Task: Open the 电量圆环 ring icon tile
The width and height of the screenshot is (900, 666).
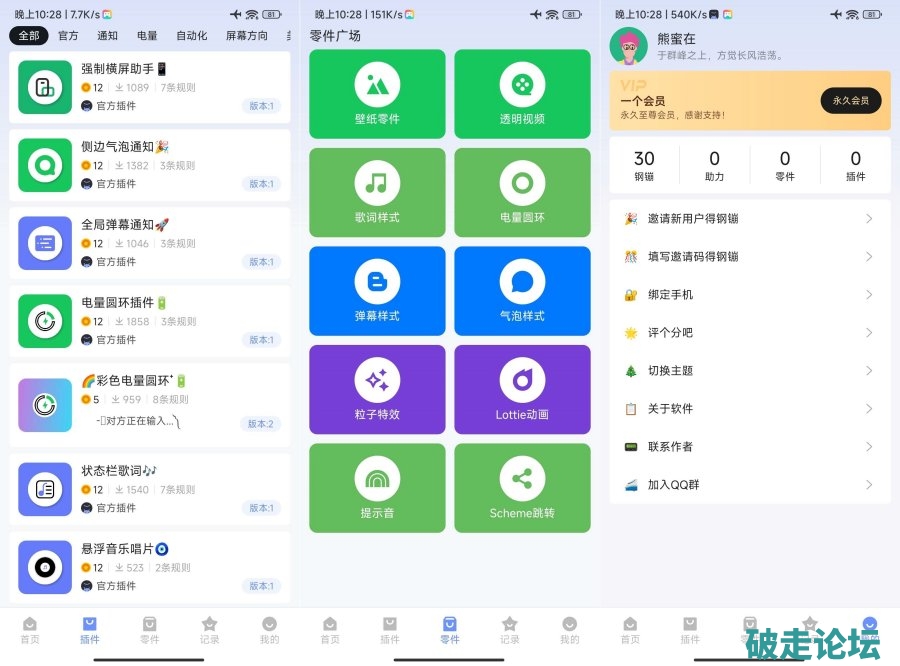Action: coord(522,183)
